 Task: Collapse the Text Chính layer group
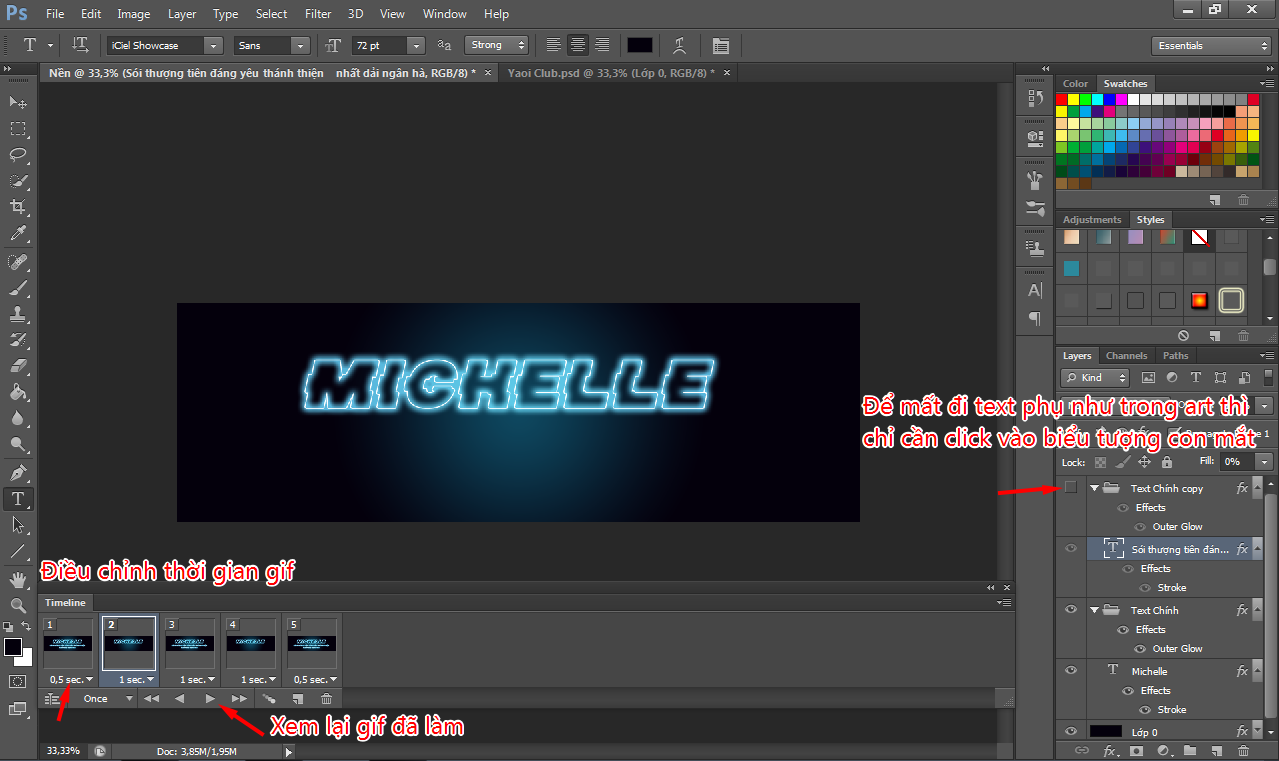click(1095, 610)
